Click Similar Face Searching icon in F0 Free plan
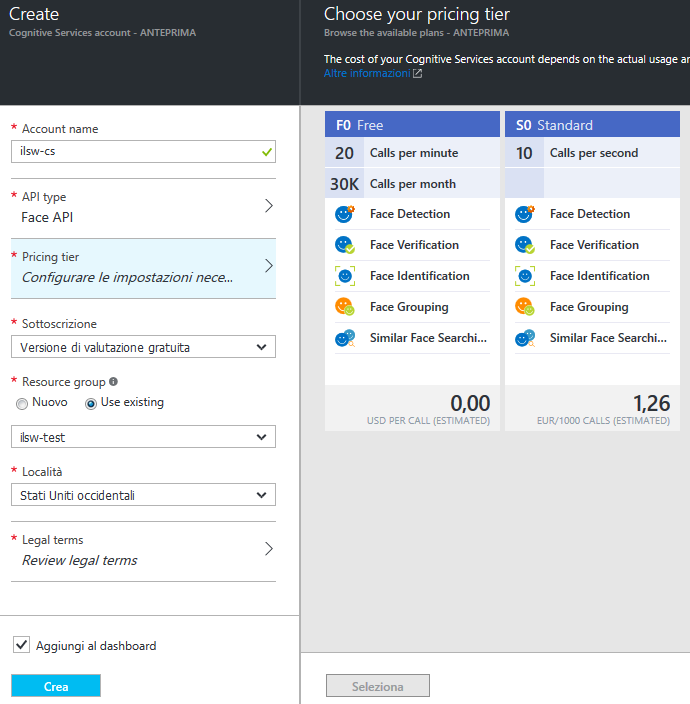This screenshot has height=704, width=690. 345,338
